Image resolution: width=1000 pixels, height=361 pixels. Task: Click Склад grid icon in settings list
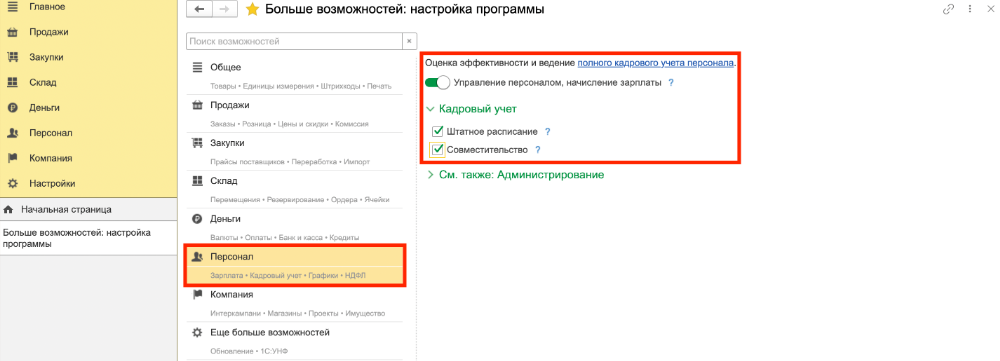point(197,181)
